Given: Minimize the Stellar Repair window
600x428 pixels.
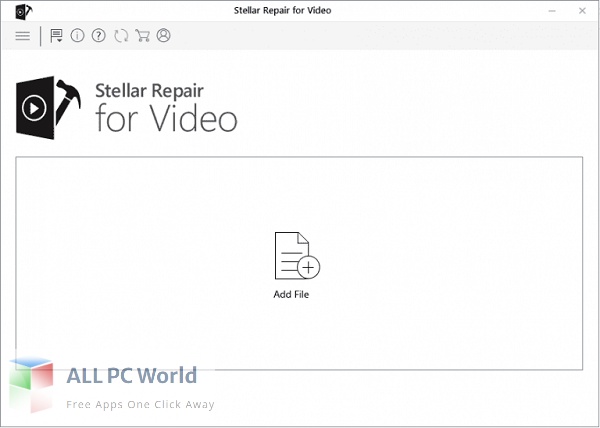Looking at the screenshot, I should tap(552, 11).
